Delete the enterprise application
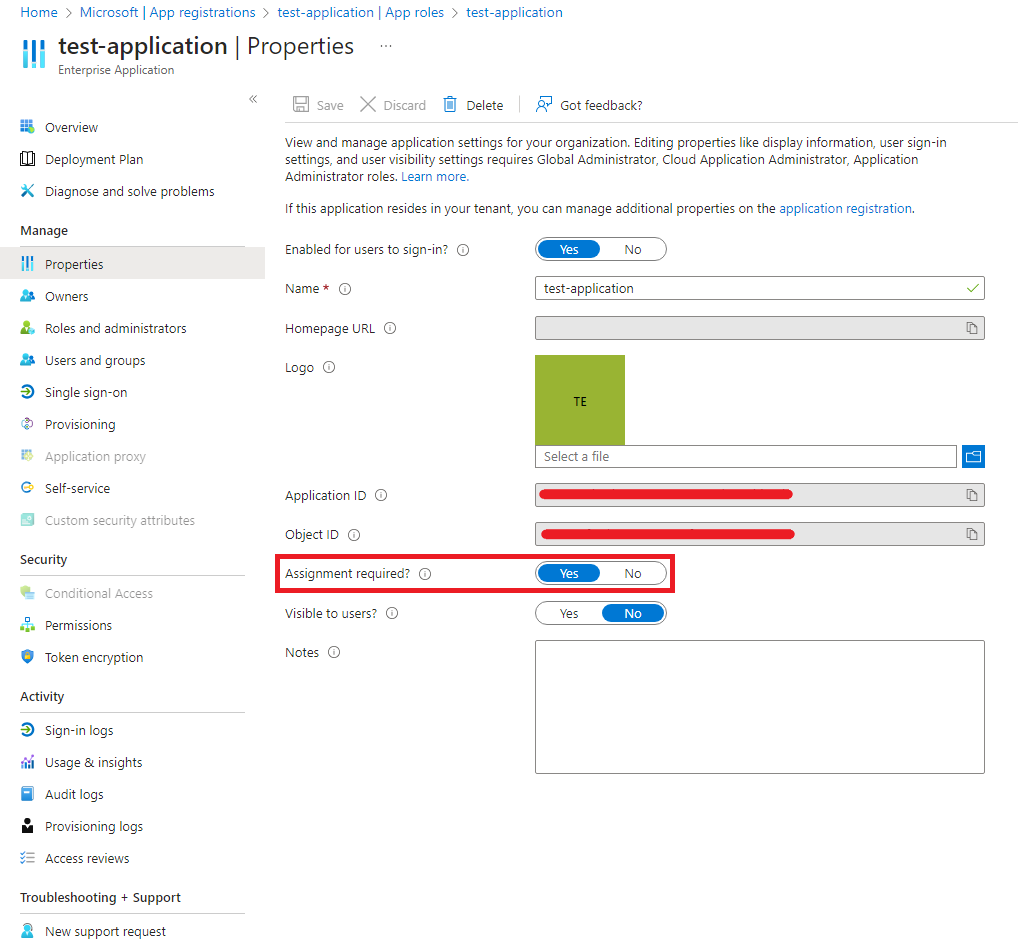This screenshot has width=1018, height=952. [473, 105]
